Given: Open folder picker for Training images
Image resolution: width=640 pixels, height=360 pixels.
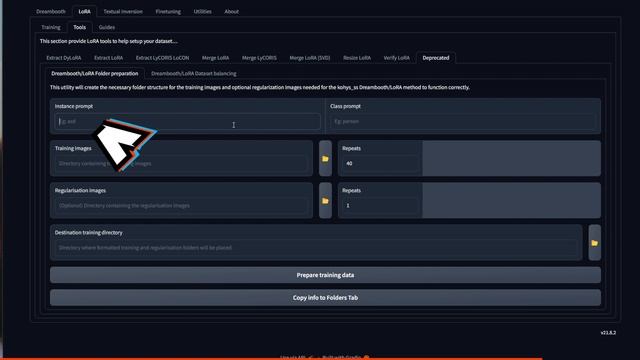Looking at the screenshot, I should [x=325, y=158].
